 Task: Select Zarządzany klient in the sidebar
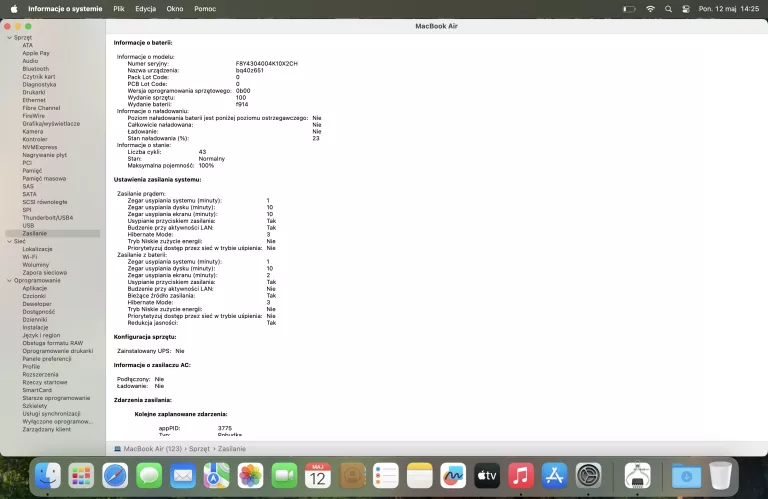point(47,429)
